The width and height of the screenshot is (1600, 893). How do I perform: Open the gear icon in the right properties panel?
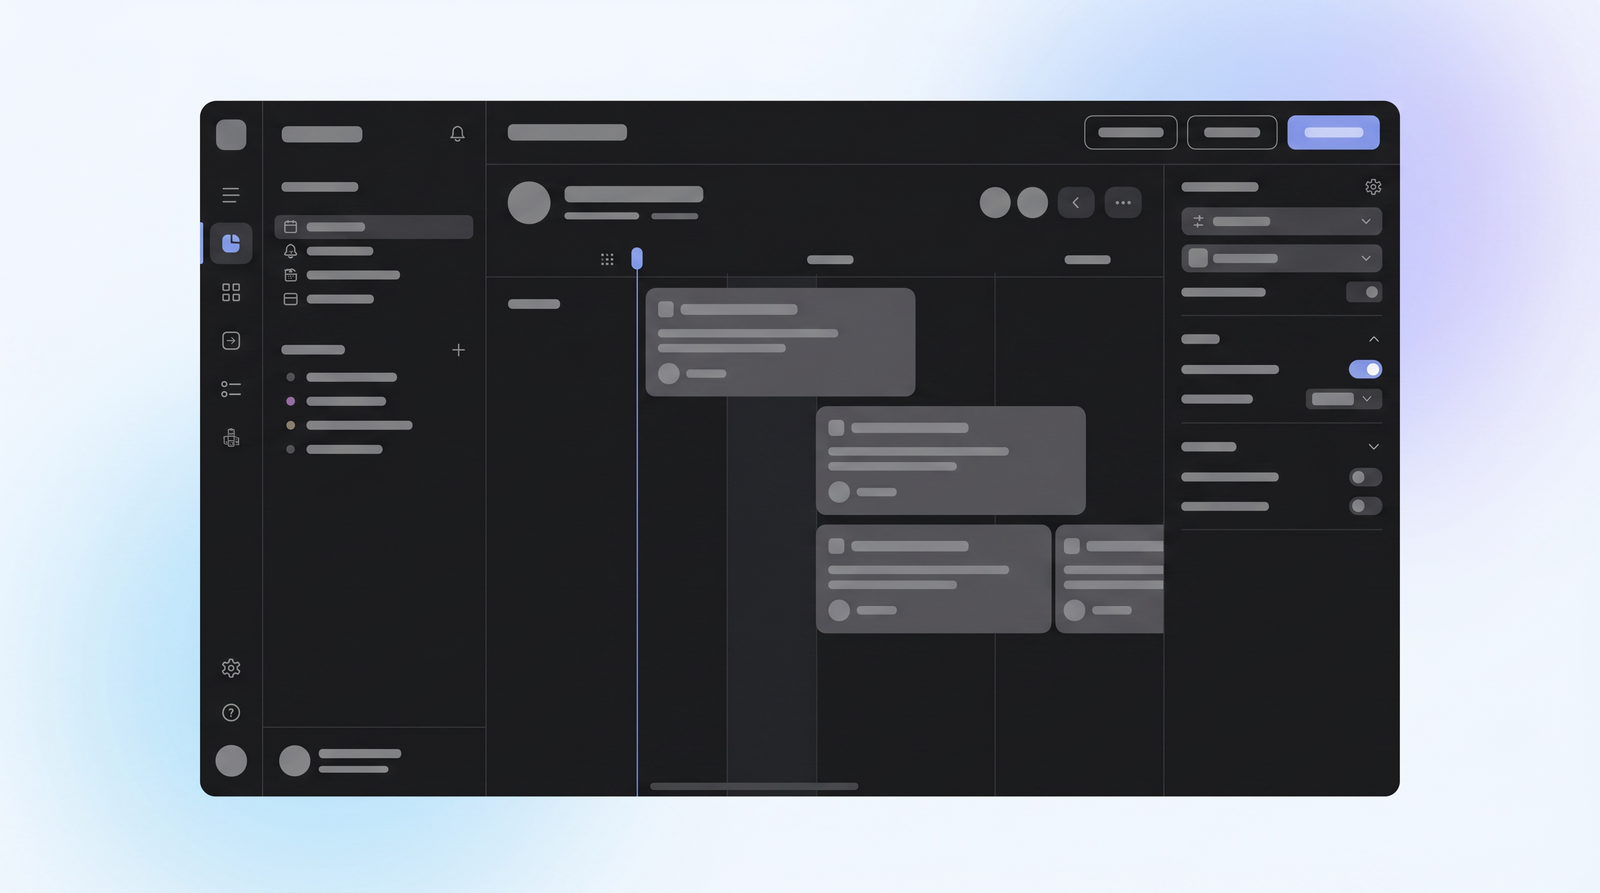point(1373,187)
